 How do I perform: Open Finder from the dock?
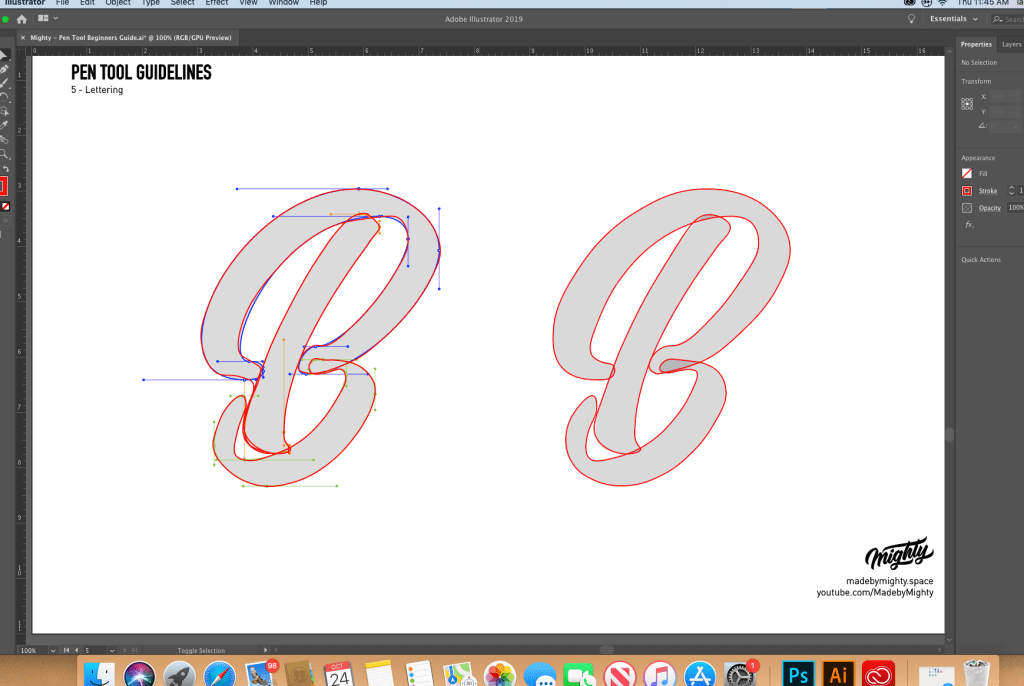[99, 674]
